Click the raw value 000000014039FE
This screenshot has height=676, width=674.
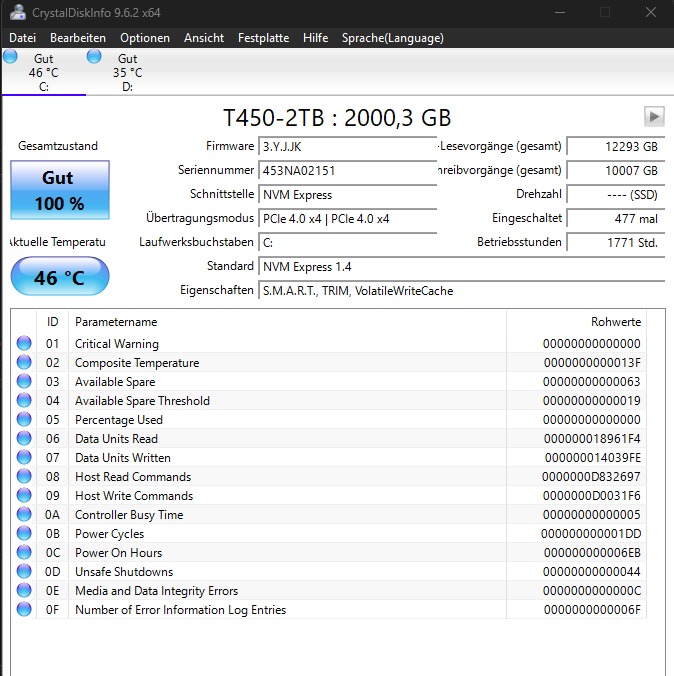[x=592, y=457]
